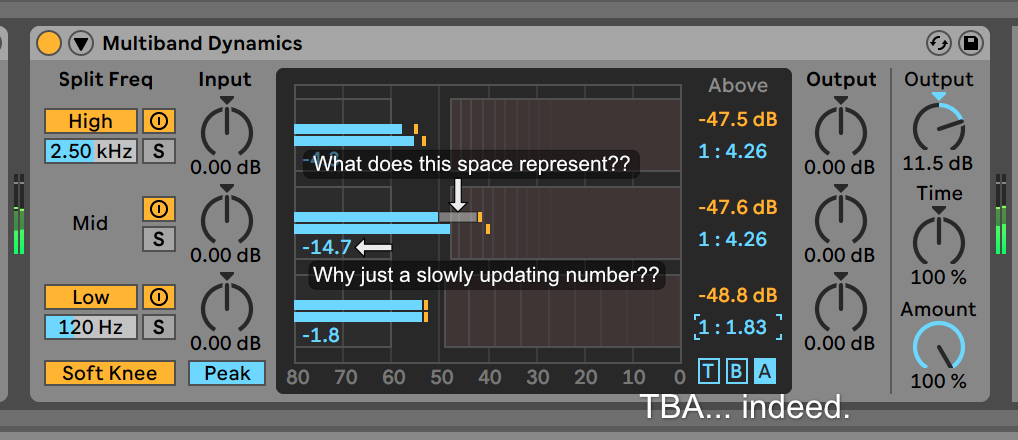Toggle the Multiband Dynamics device activator
This screenshot has height=440, width=1018.
pyautogui.click(x=49, y=43)
